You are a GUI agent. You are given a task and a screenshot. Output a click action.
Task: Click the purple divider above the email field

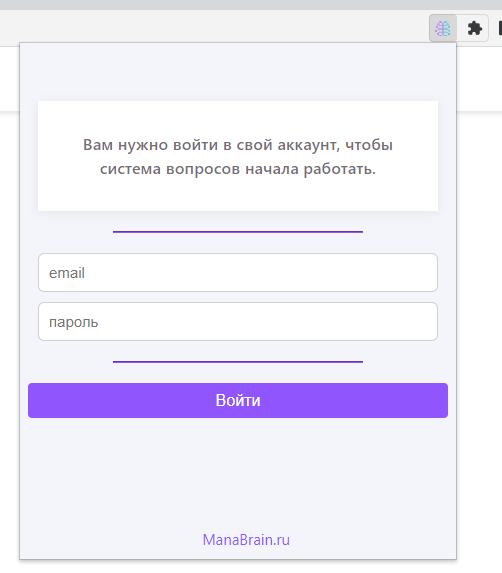coord(238,232)
